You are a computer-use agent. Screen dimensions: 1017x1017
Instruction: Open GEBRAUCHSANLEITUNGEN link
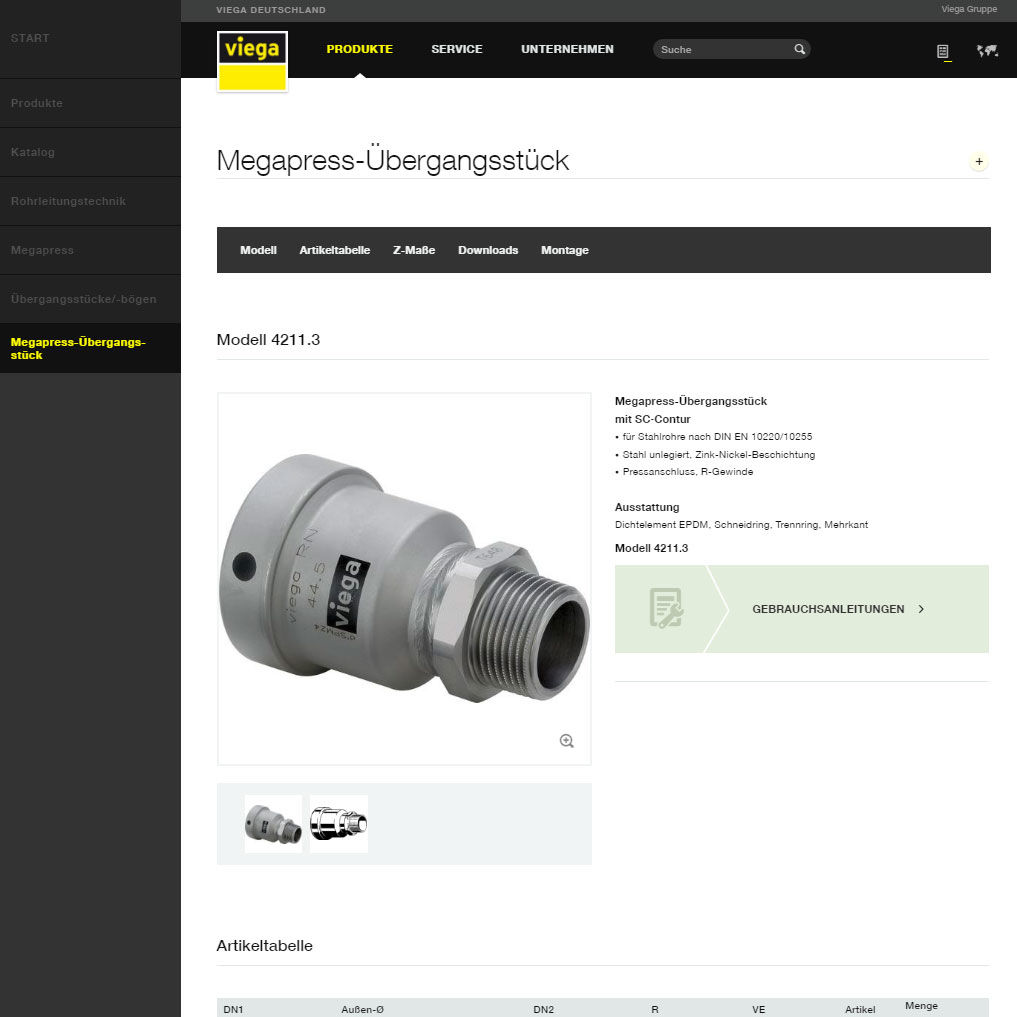828,609
